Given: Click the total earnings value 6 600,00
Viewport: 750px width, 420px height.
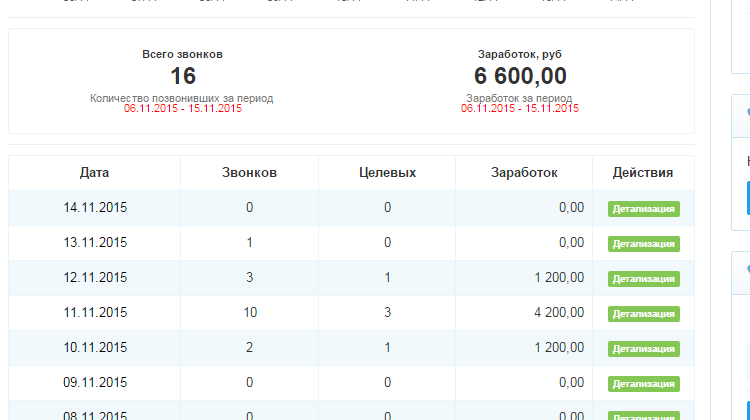Looking at the screenshot, I should pyautogui.click(x=519, y=76).
